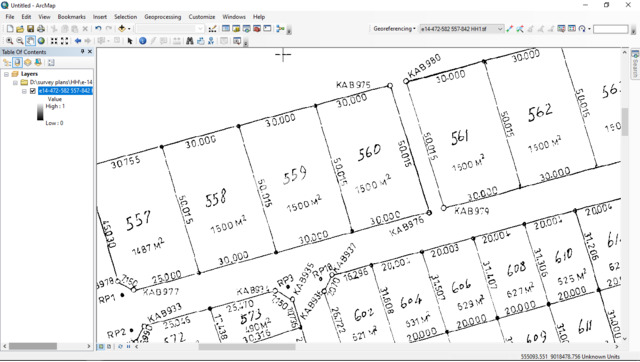Open the Bookmarks menu
This screenshot has height=362, width=640.
tap(71, 17)
